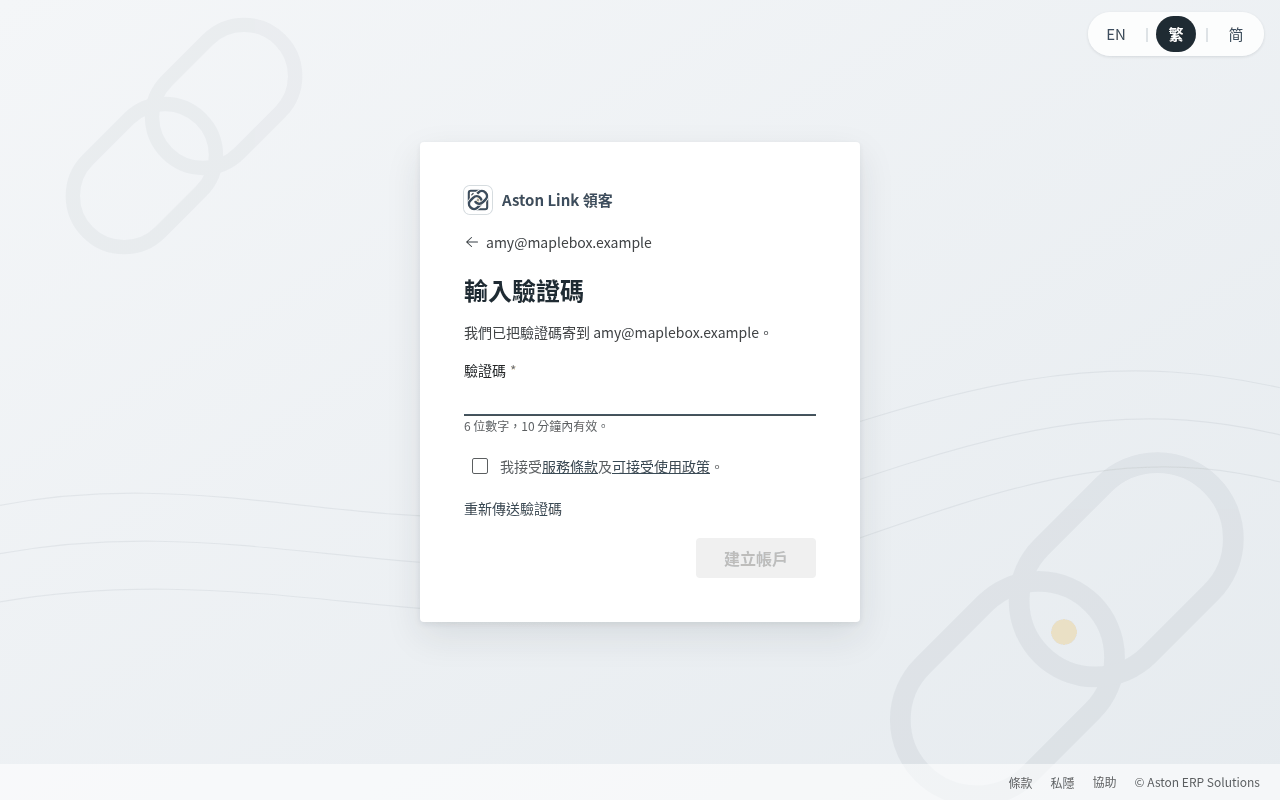This screenshot has width=1280, height=800.
Task: Open the 協助 footer link
Action: (x=1104, y=783)
